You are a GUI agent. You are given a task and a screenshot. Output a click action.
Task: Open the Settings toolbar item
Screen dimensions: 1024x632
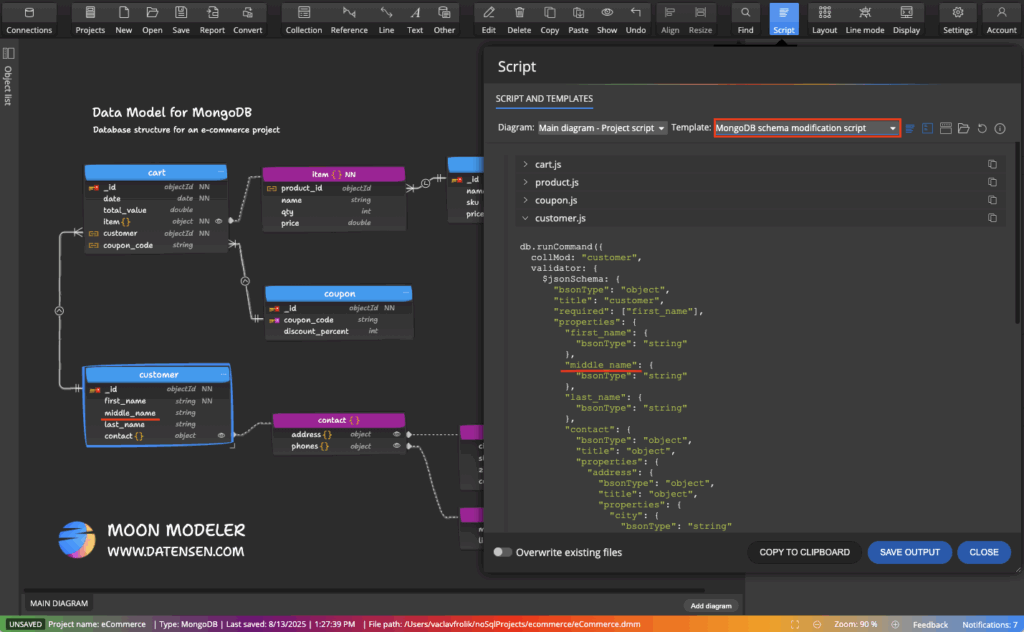957,20
